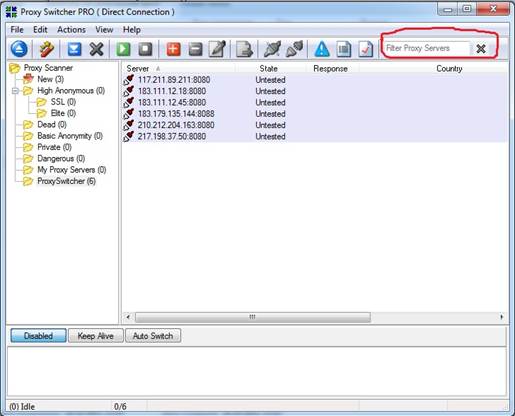515x416 pixels.
Task: Start testing with the green play icon
Action: (123, 49)
